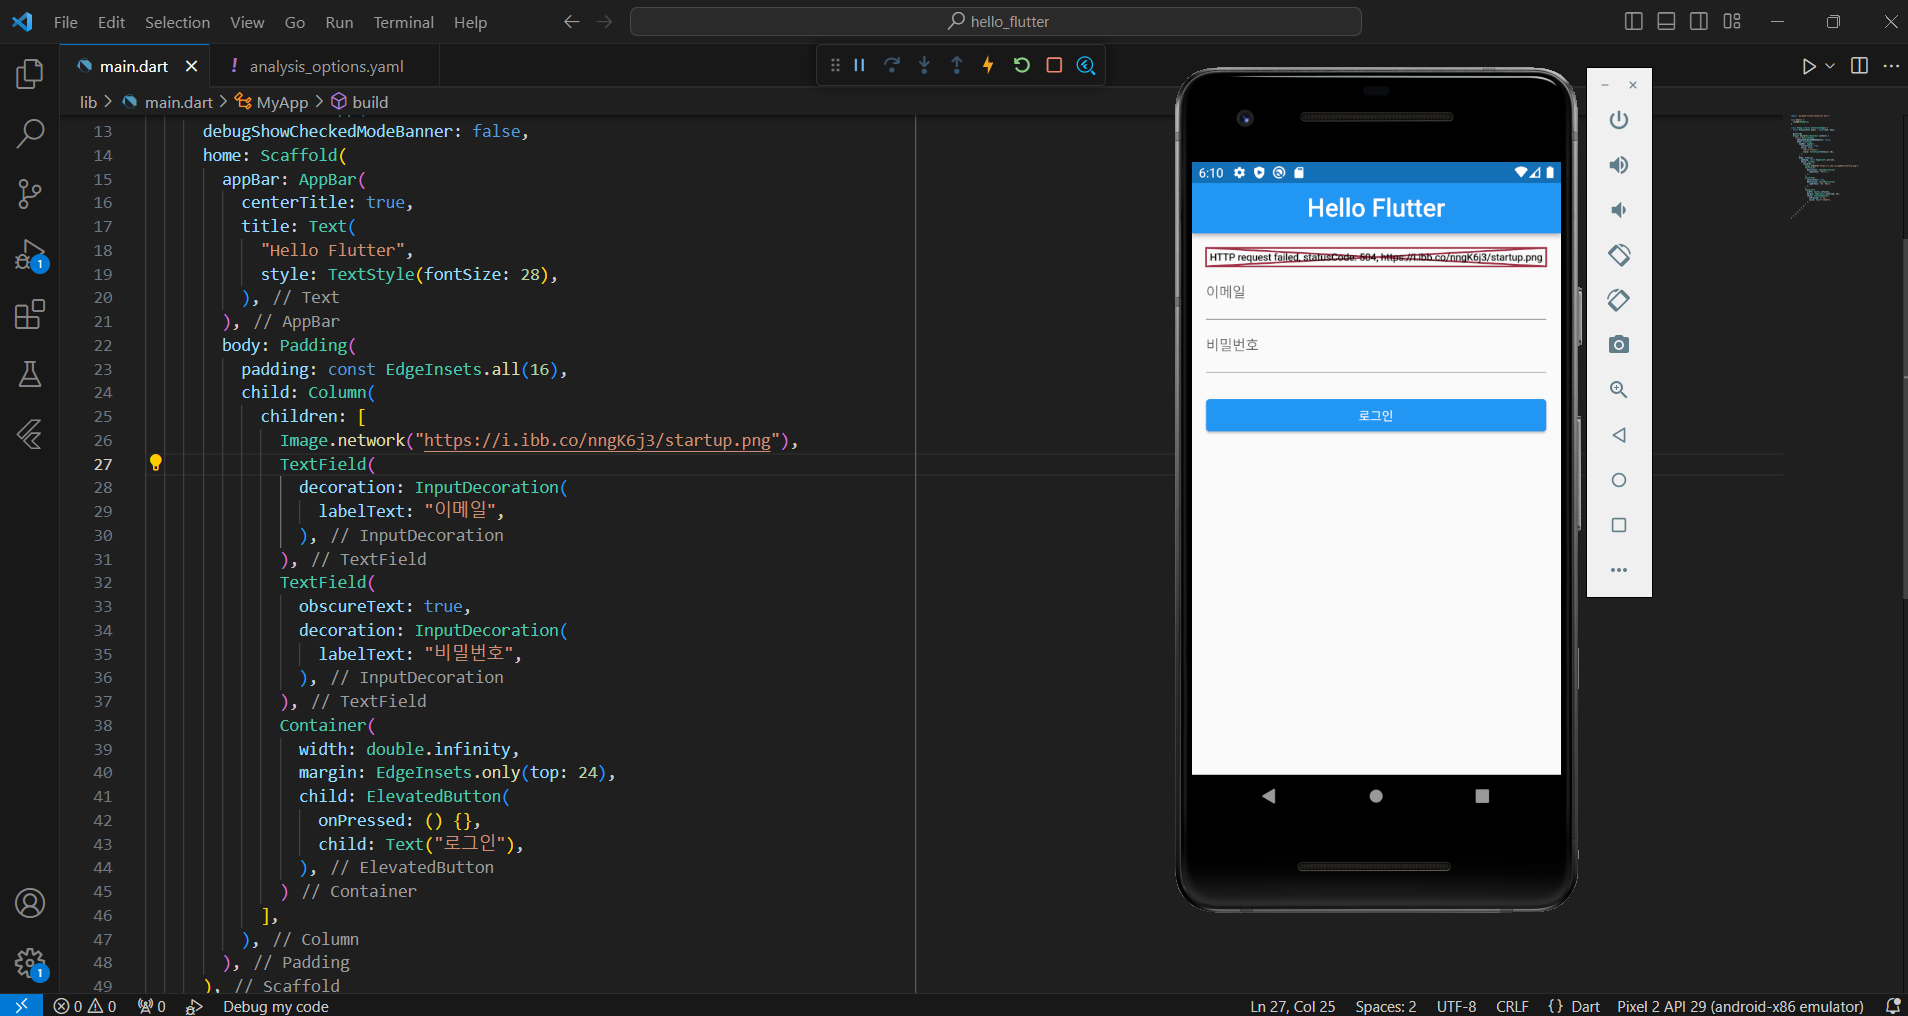
Task: Open the Extensions view
Action: point(30,315)
